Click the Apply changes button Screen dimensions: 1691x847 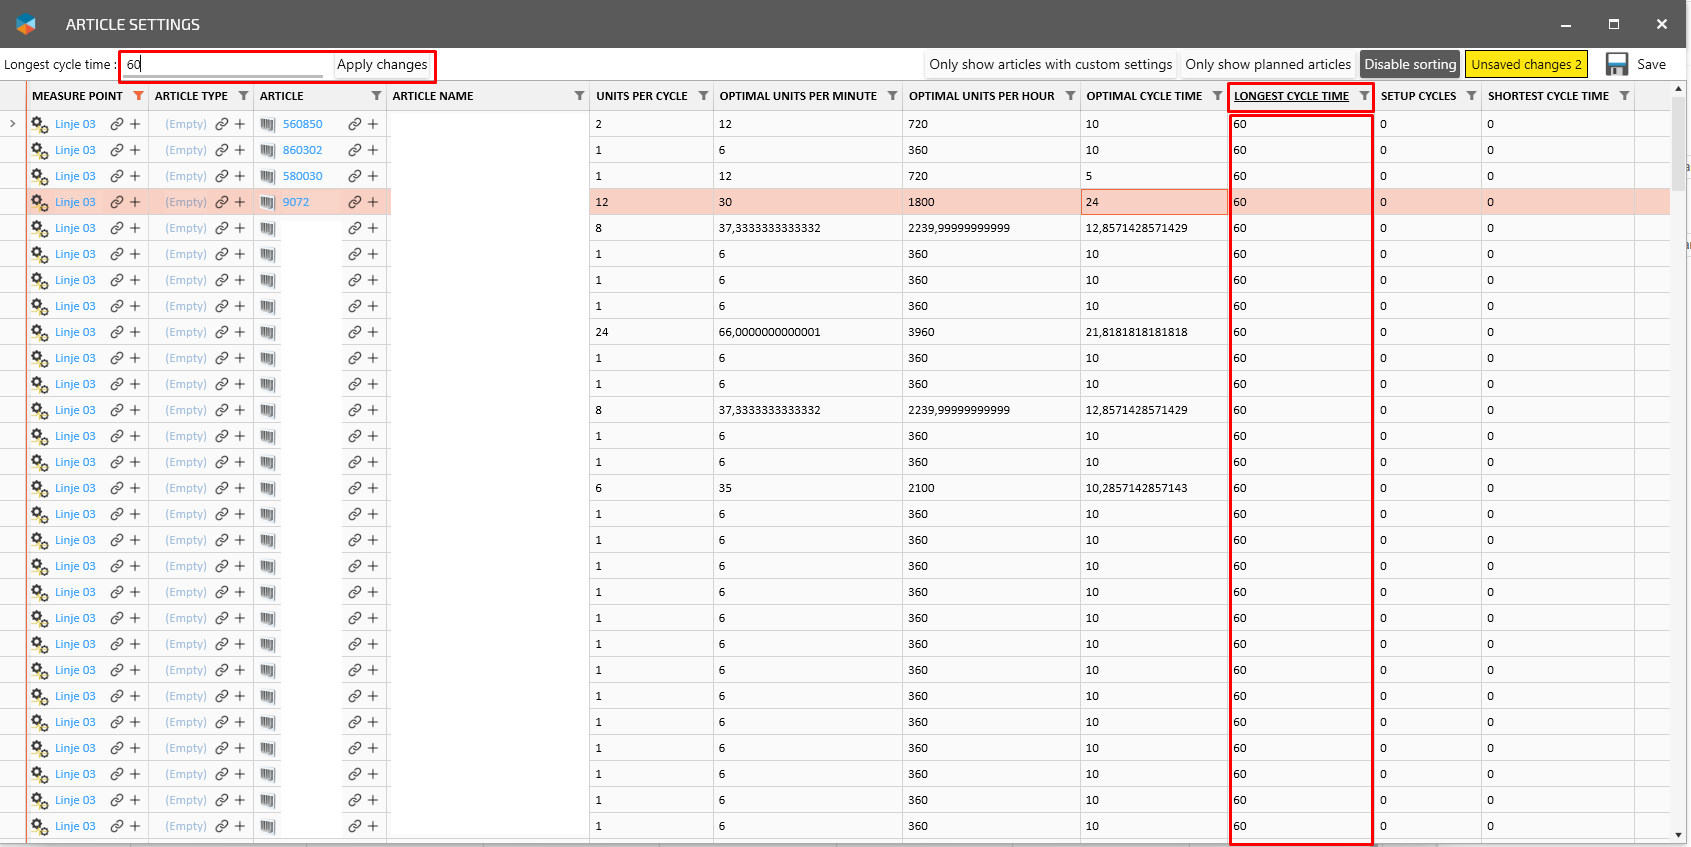click(x=382, y=64)
